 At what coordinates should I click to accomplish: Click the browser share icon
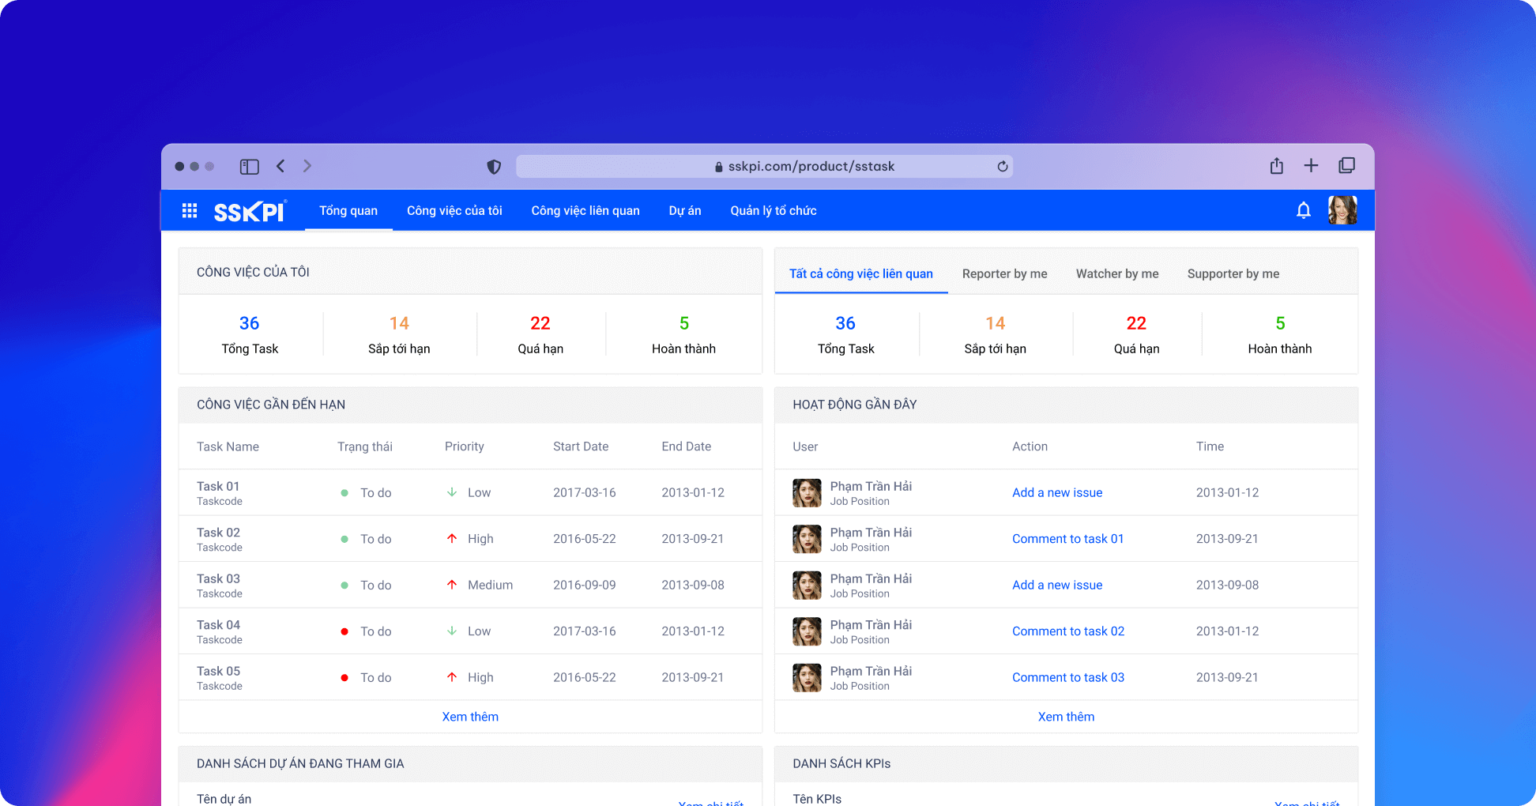tap(1276, 165)
